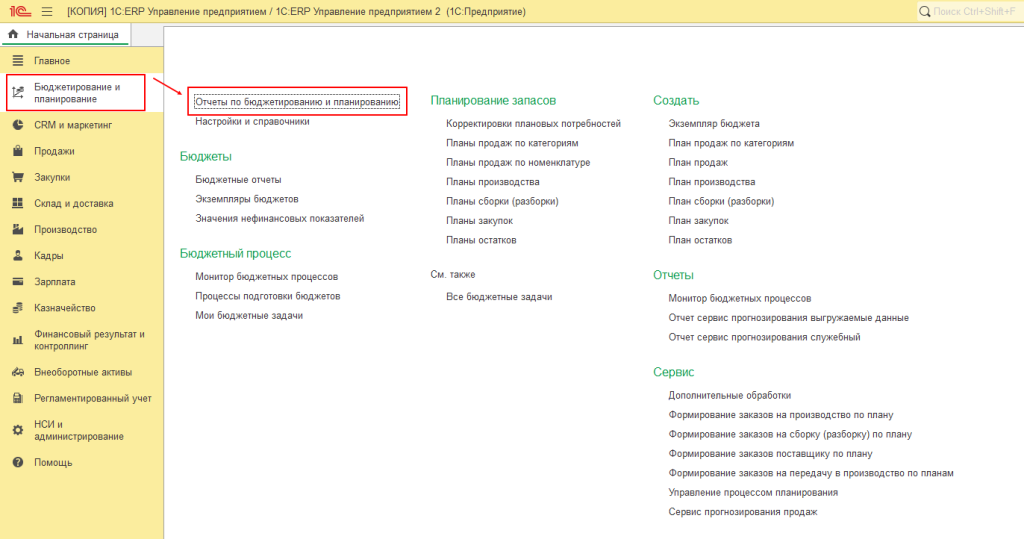Click the Помощь question mark icon
The width and height of the screenshot is (1024, 539).
pos(17,462)
